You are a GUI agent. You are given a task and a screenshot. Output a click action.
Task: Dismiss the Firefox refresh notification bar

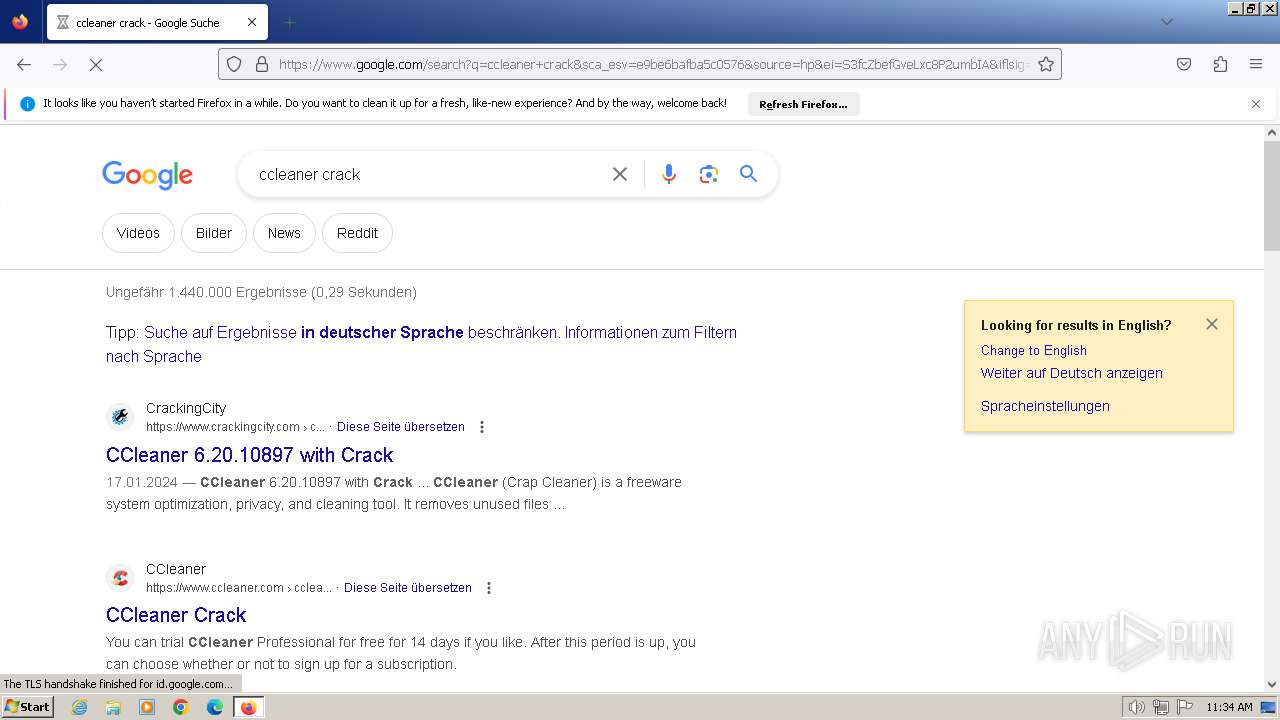tap(1256, 104)
